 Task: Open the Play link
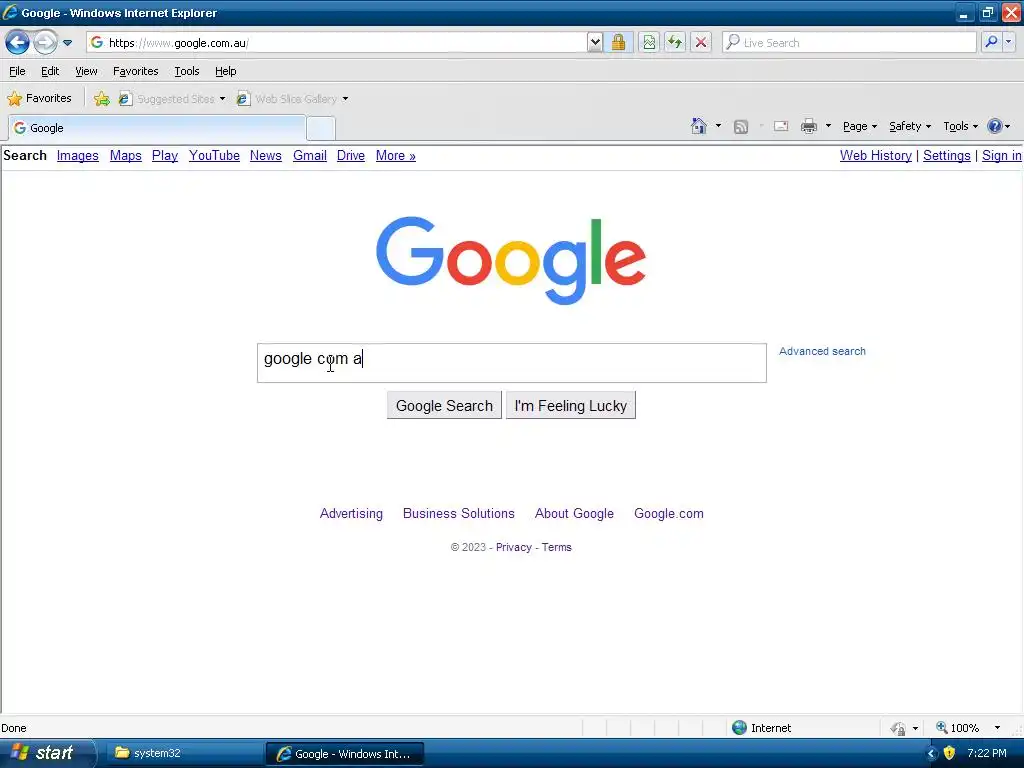[x=165, y=155]
